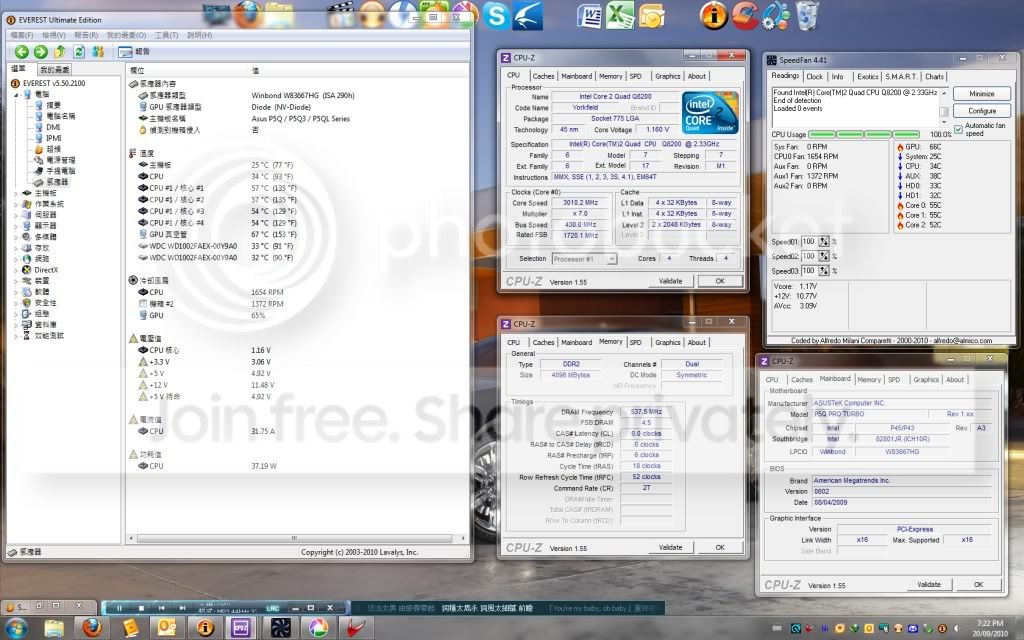Open About tab in top CPU-Z window
This screenshot has width=1024, height=640.
(697, 76)
